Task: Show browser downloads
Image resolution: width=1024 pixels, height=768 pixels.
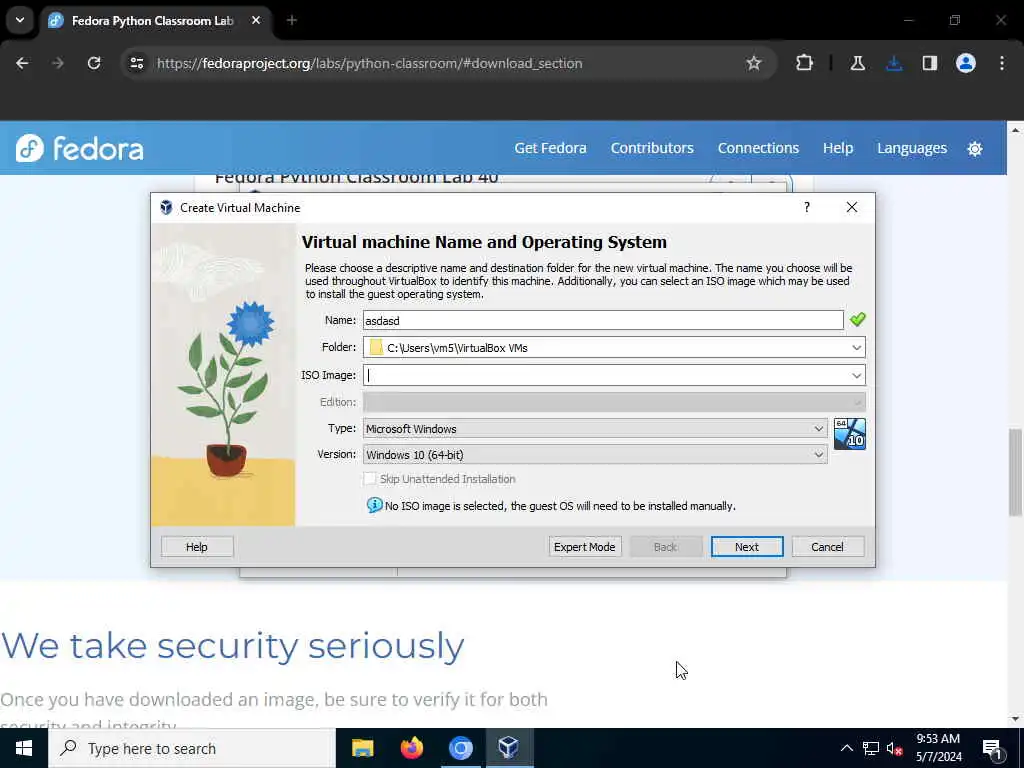Action: point(894,63)
